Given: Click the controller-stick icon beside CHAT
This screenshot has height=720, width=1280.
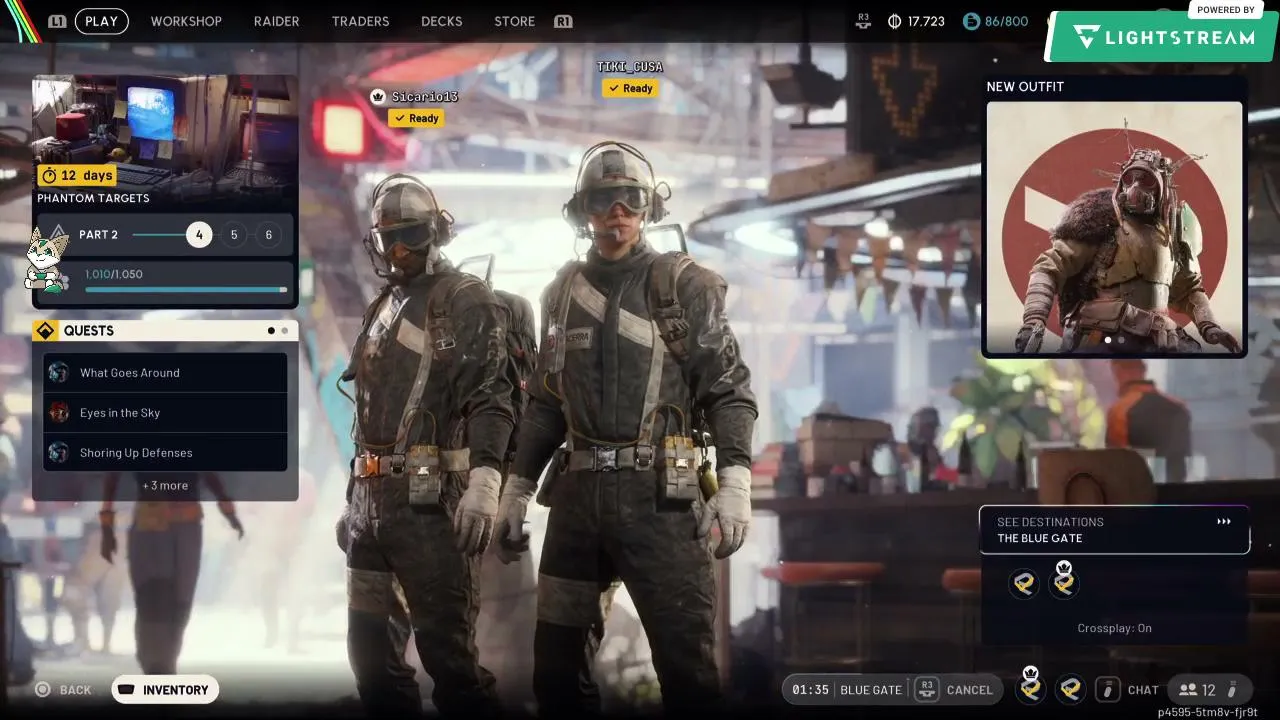Looking at the screenshot, I should [1107, 689].
